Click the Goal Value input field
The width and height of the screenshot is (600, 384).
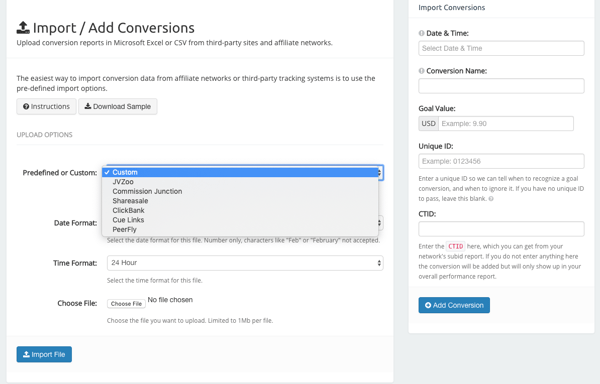click(x=506, y=124)
